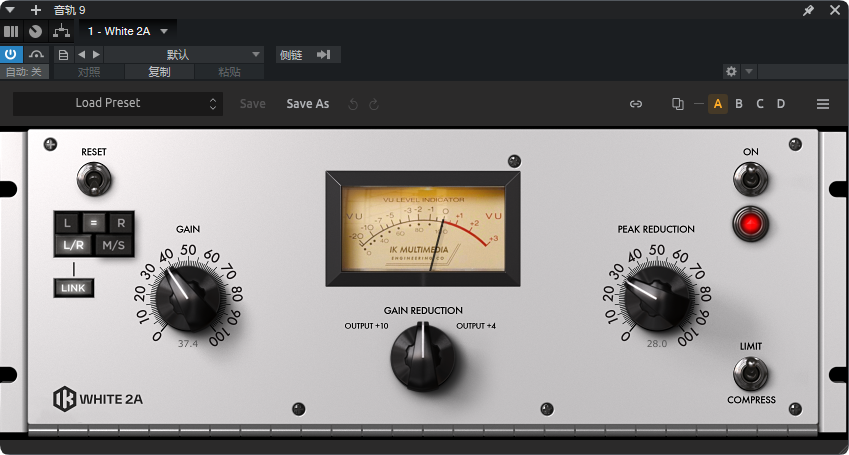Image resolution: width=849 pixels, height=455 pixels.
Task: Expand the arrow beside the gear
Action: (x=748, y=72)
